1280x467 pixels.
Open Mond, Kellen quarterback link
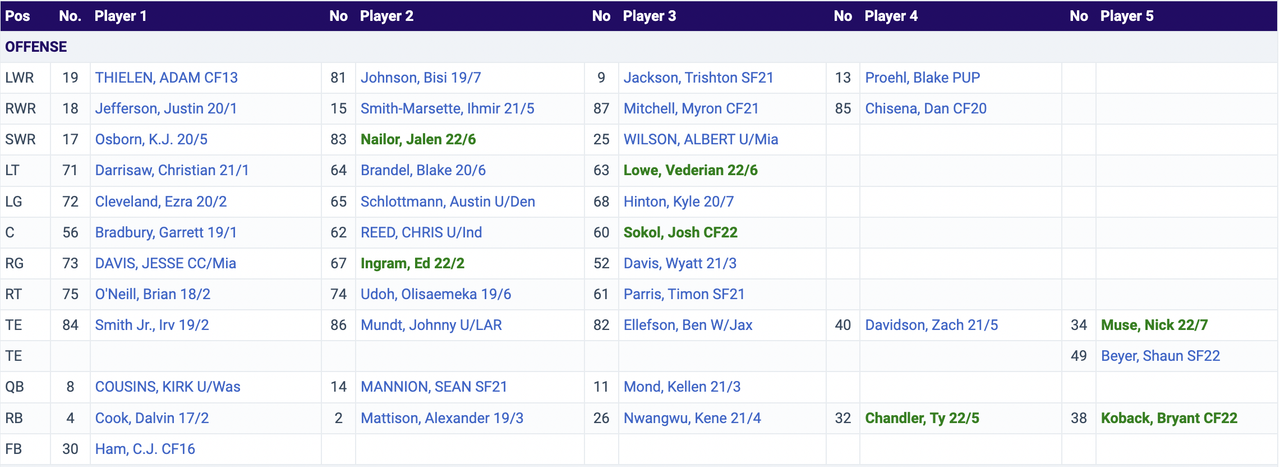pos(682,387)
